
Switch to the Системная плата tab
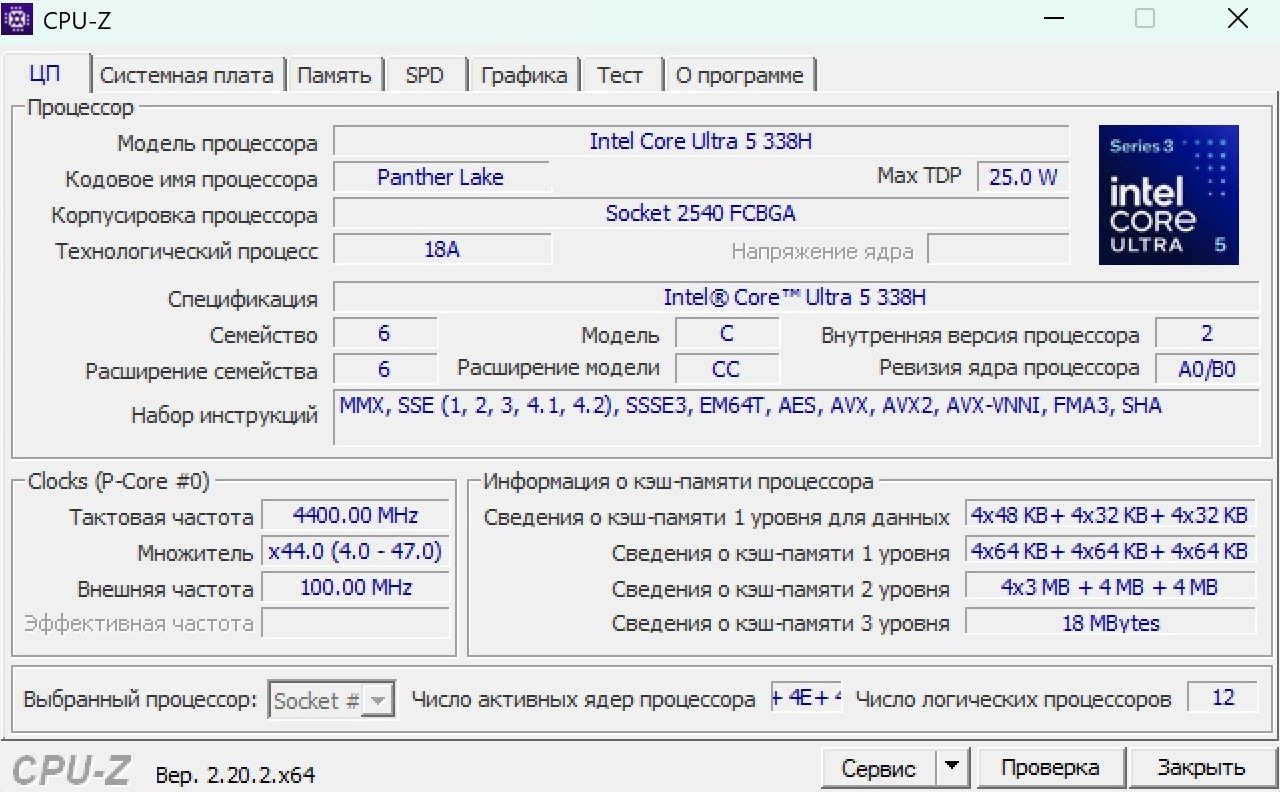[x=187, y=75]
